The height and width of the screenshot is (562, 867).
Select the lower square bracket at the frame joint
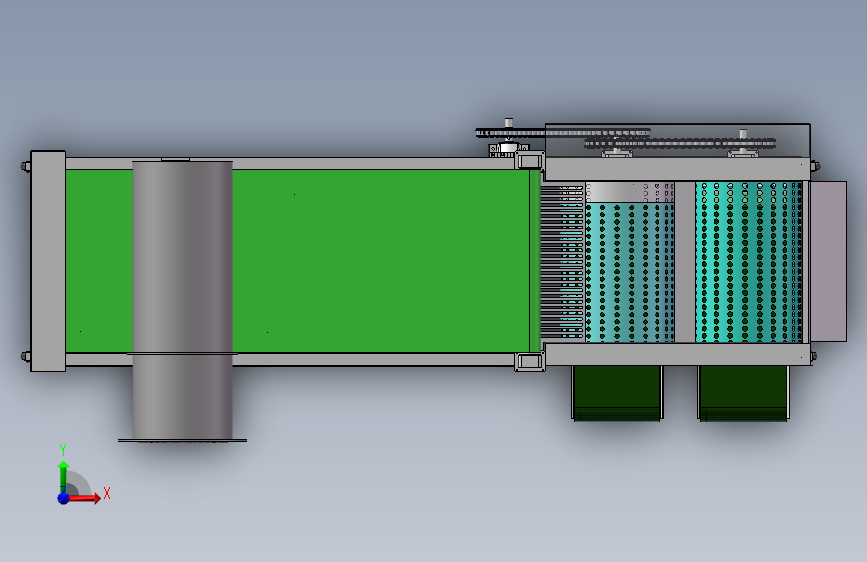tap(529, 362)
